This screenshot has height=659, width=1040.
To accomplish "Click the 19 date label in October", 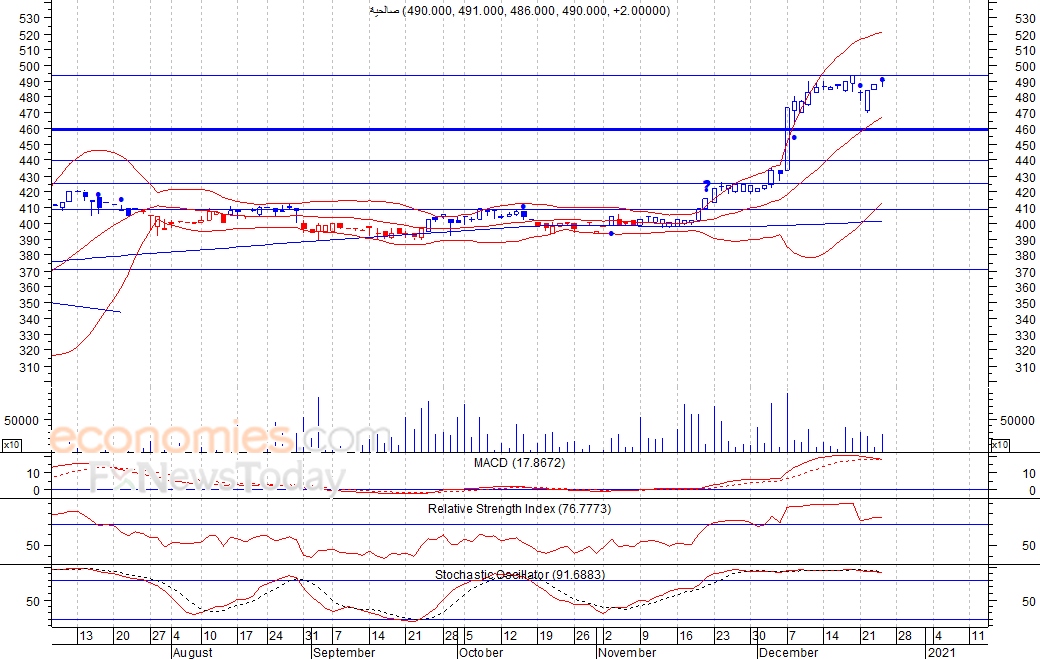I will [546, 636].
